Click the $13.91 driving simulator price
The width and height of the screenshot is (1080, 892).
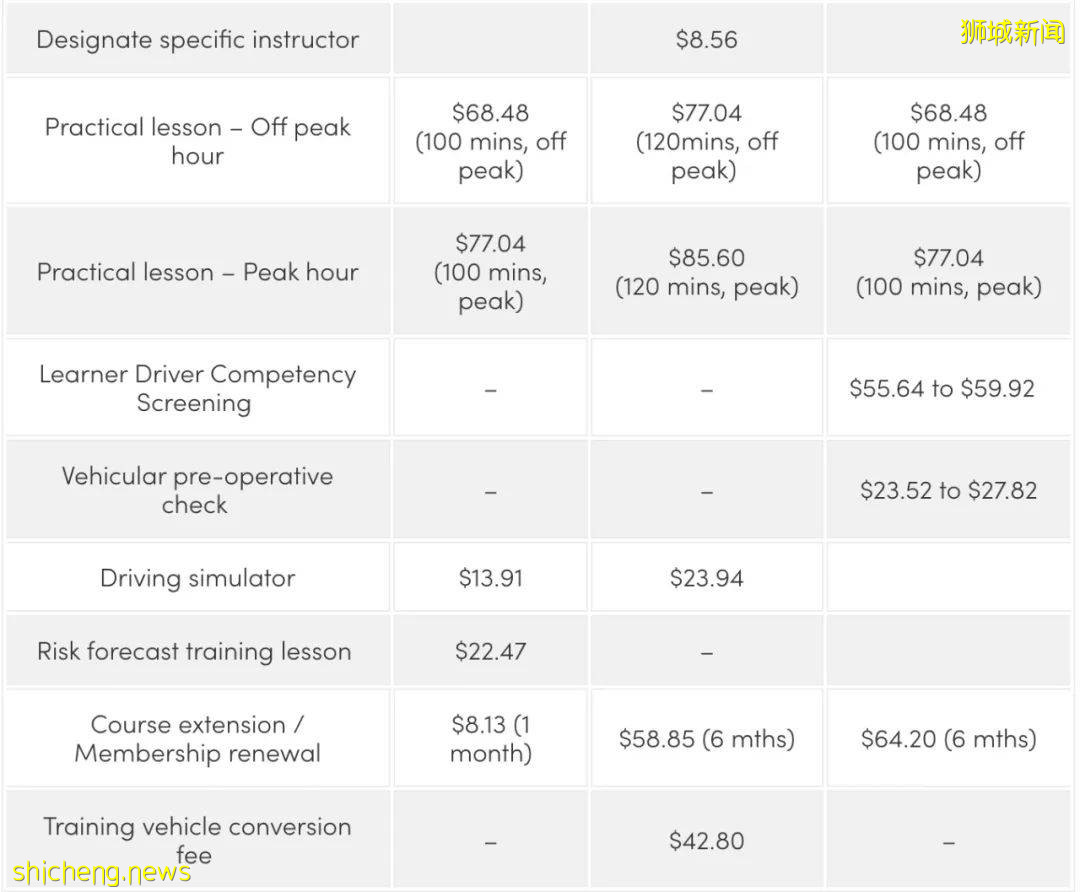[490, 578]
